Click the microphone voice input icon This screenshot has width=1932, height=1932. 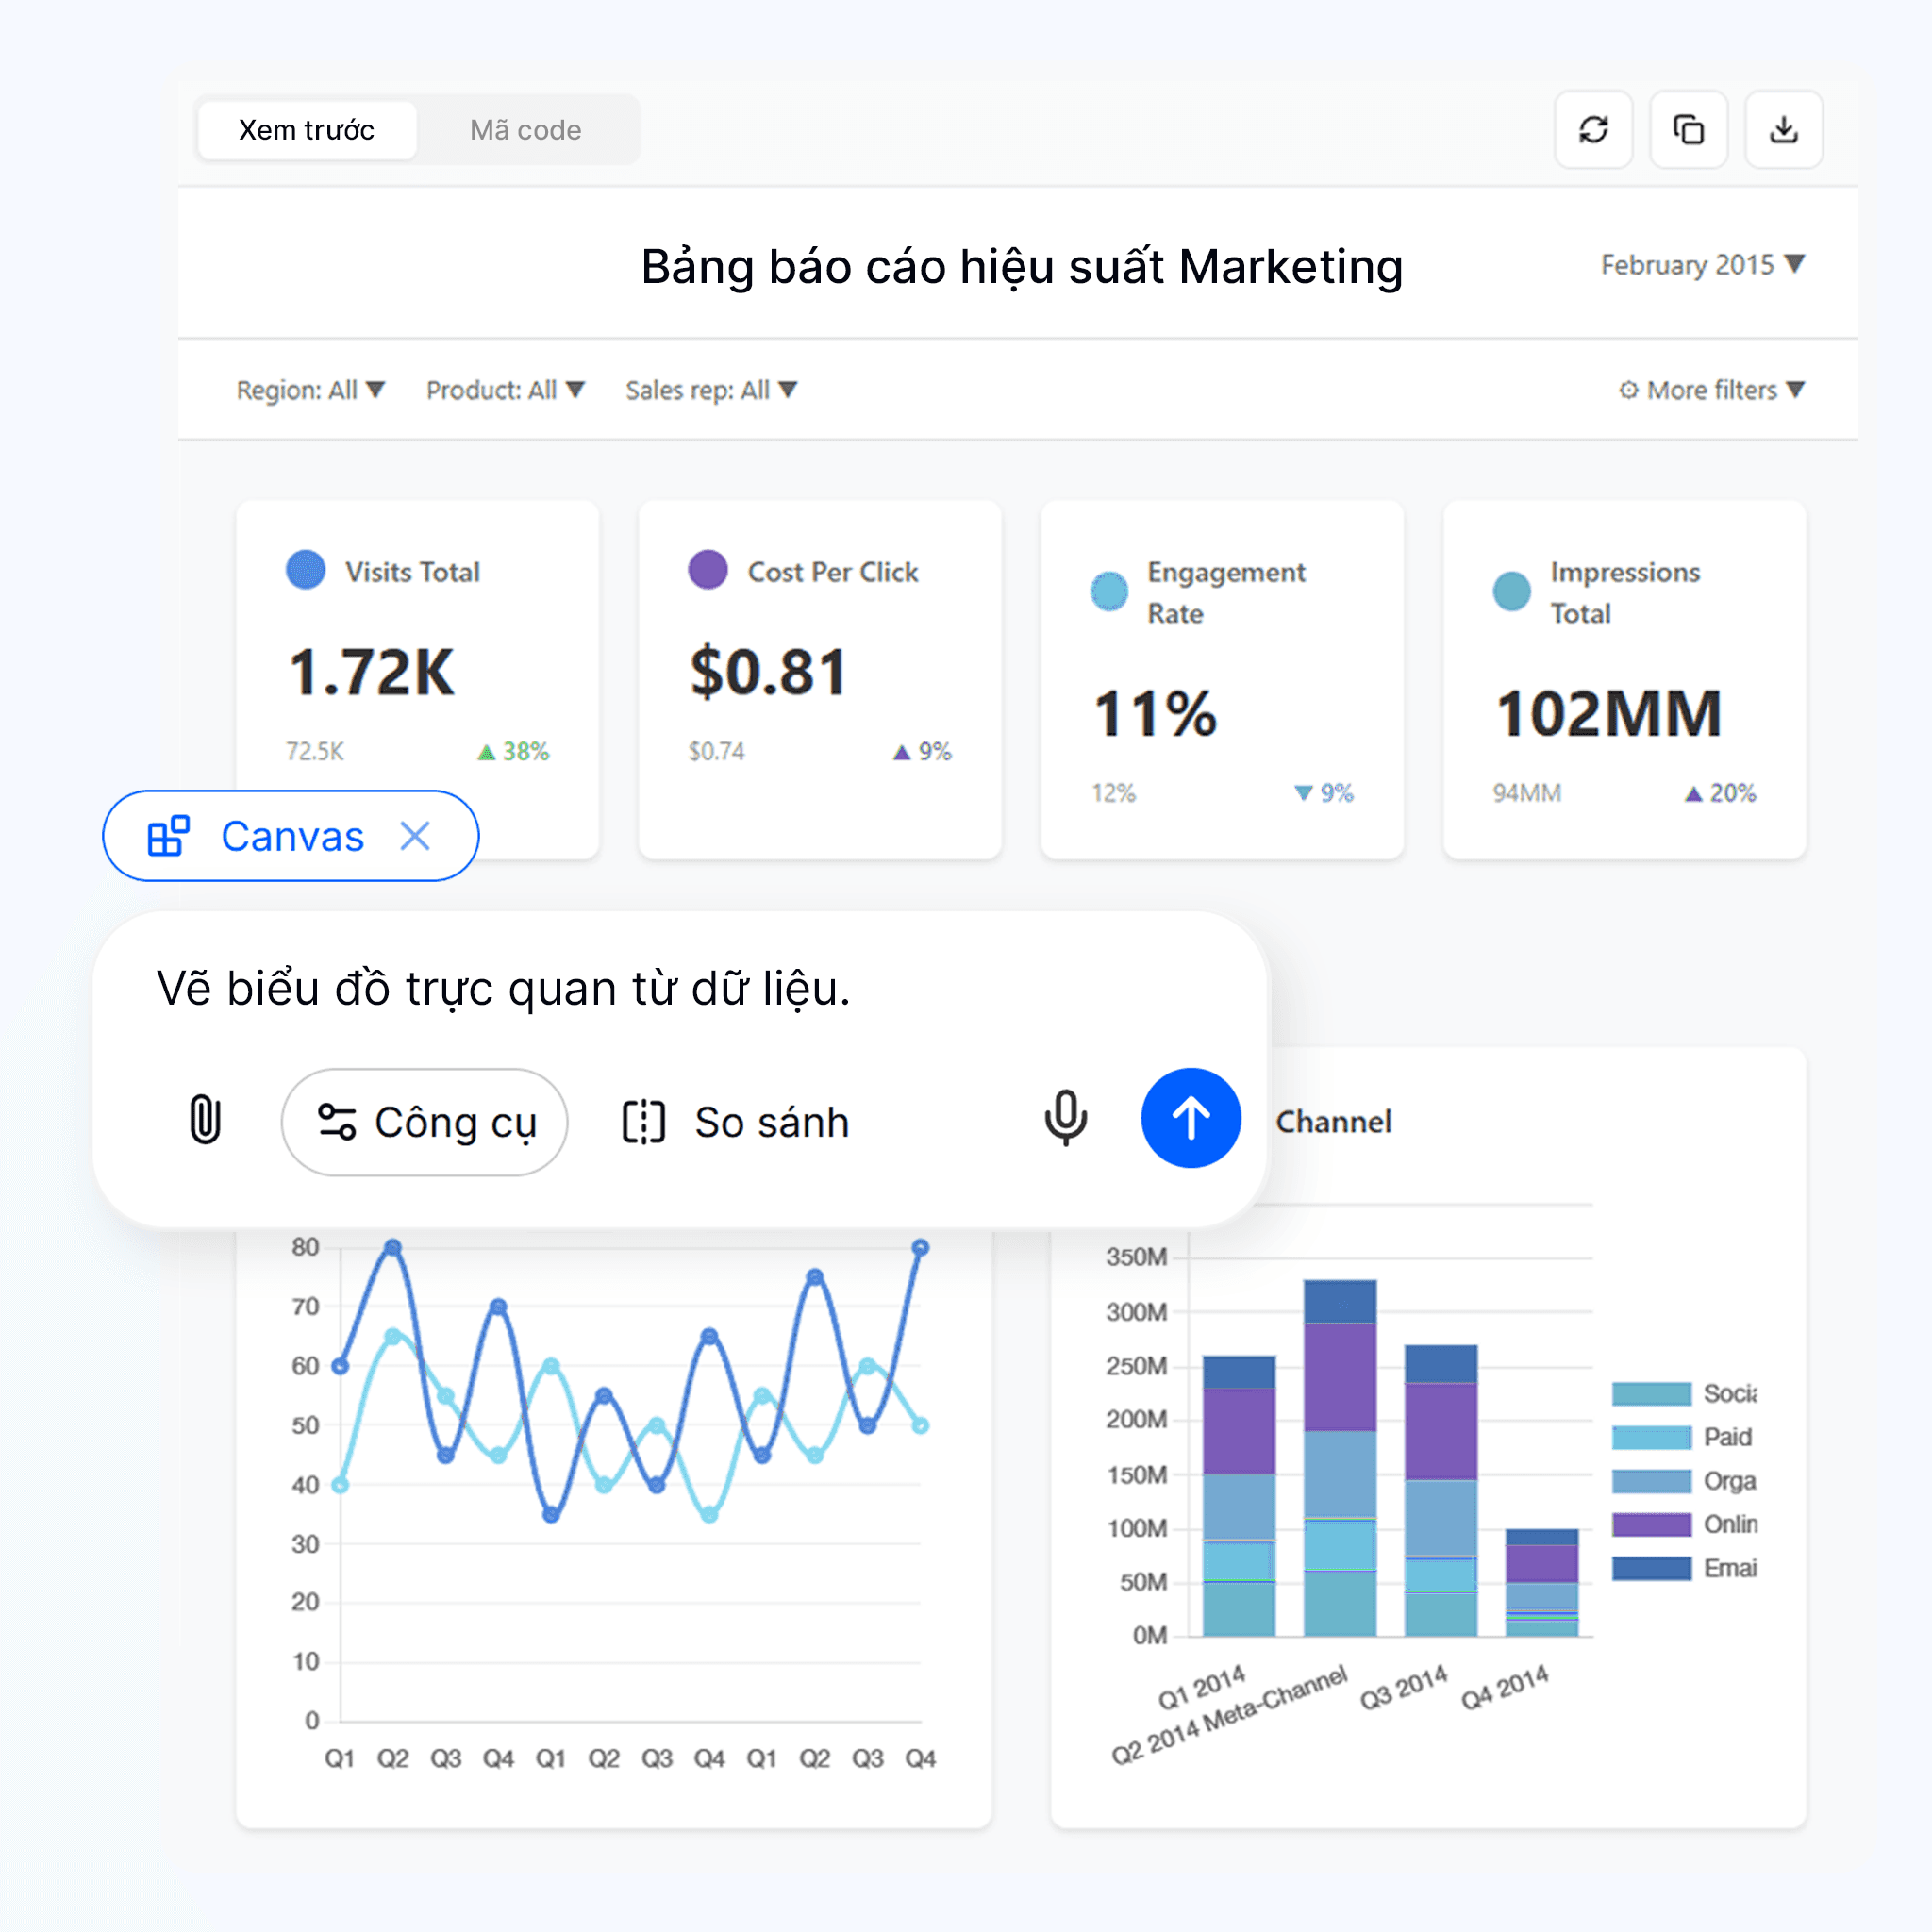tap(1065, 1118)
